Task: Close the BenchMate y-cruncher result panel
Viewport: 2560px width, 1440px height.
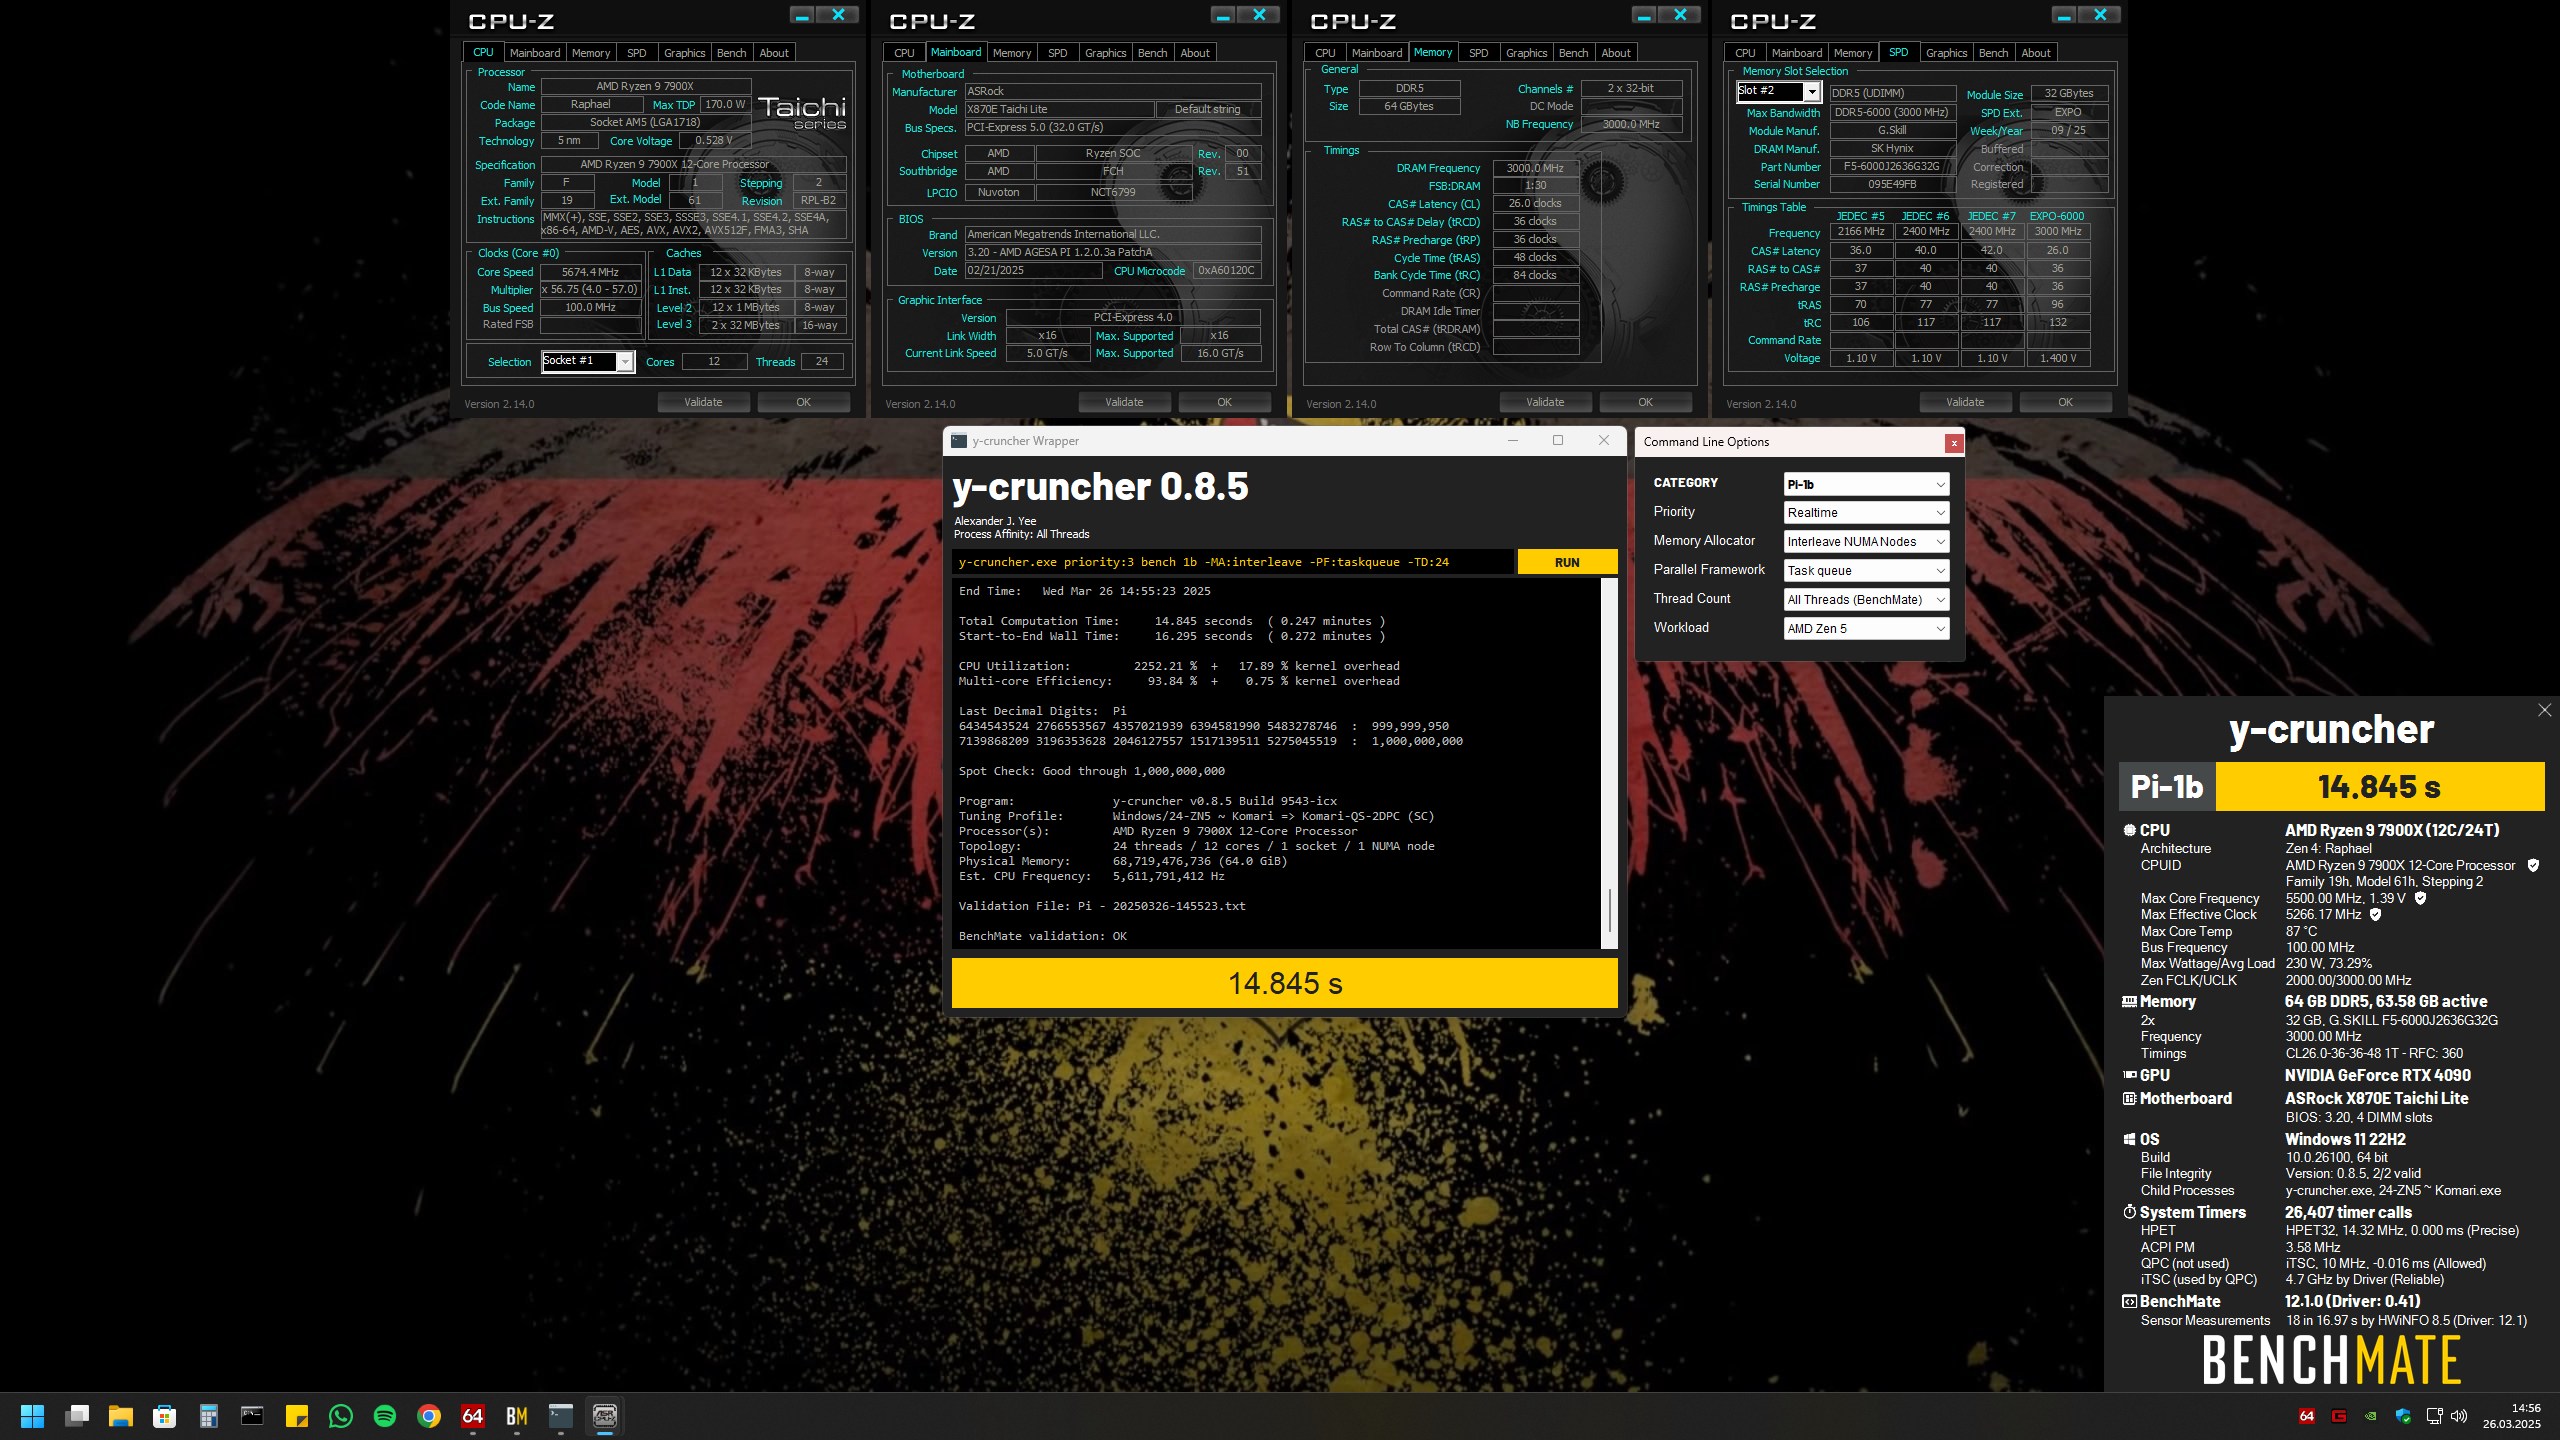Action: pos(2544,710)
